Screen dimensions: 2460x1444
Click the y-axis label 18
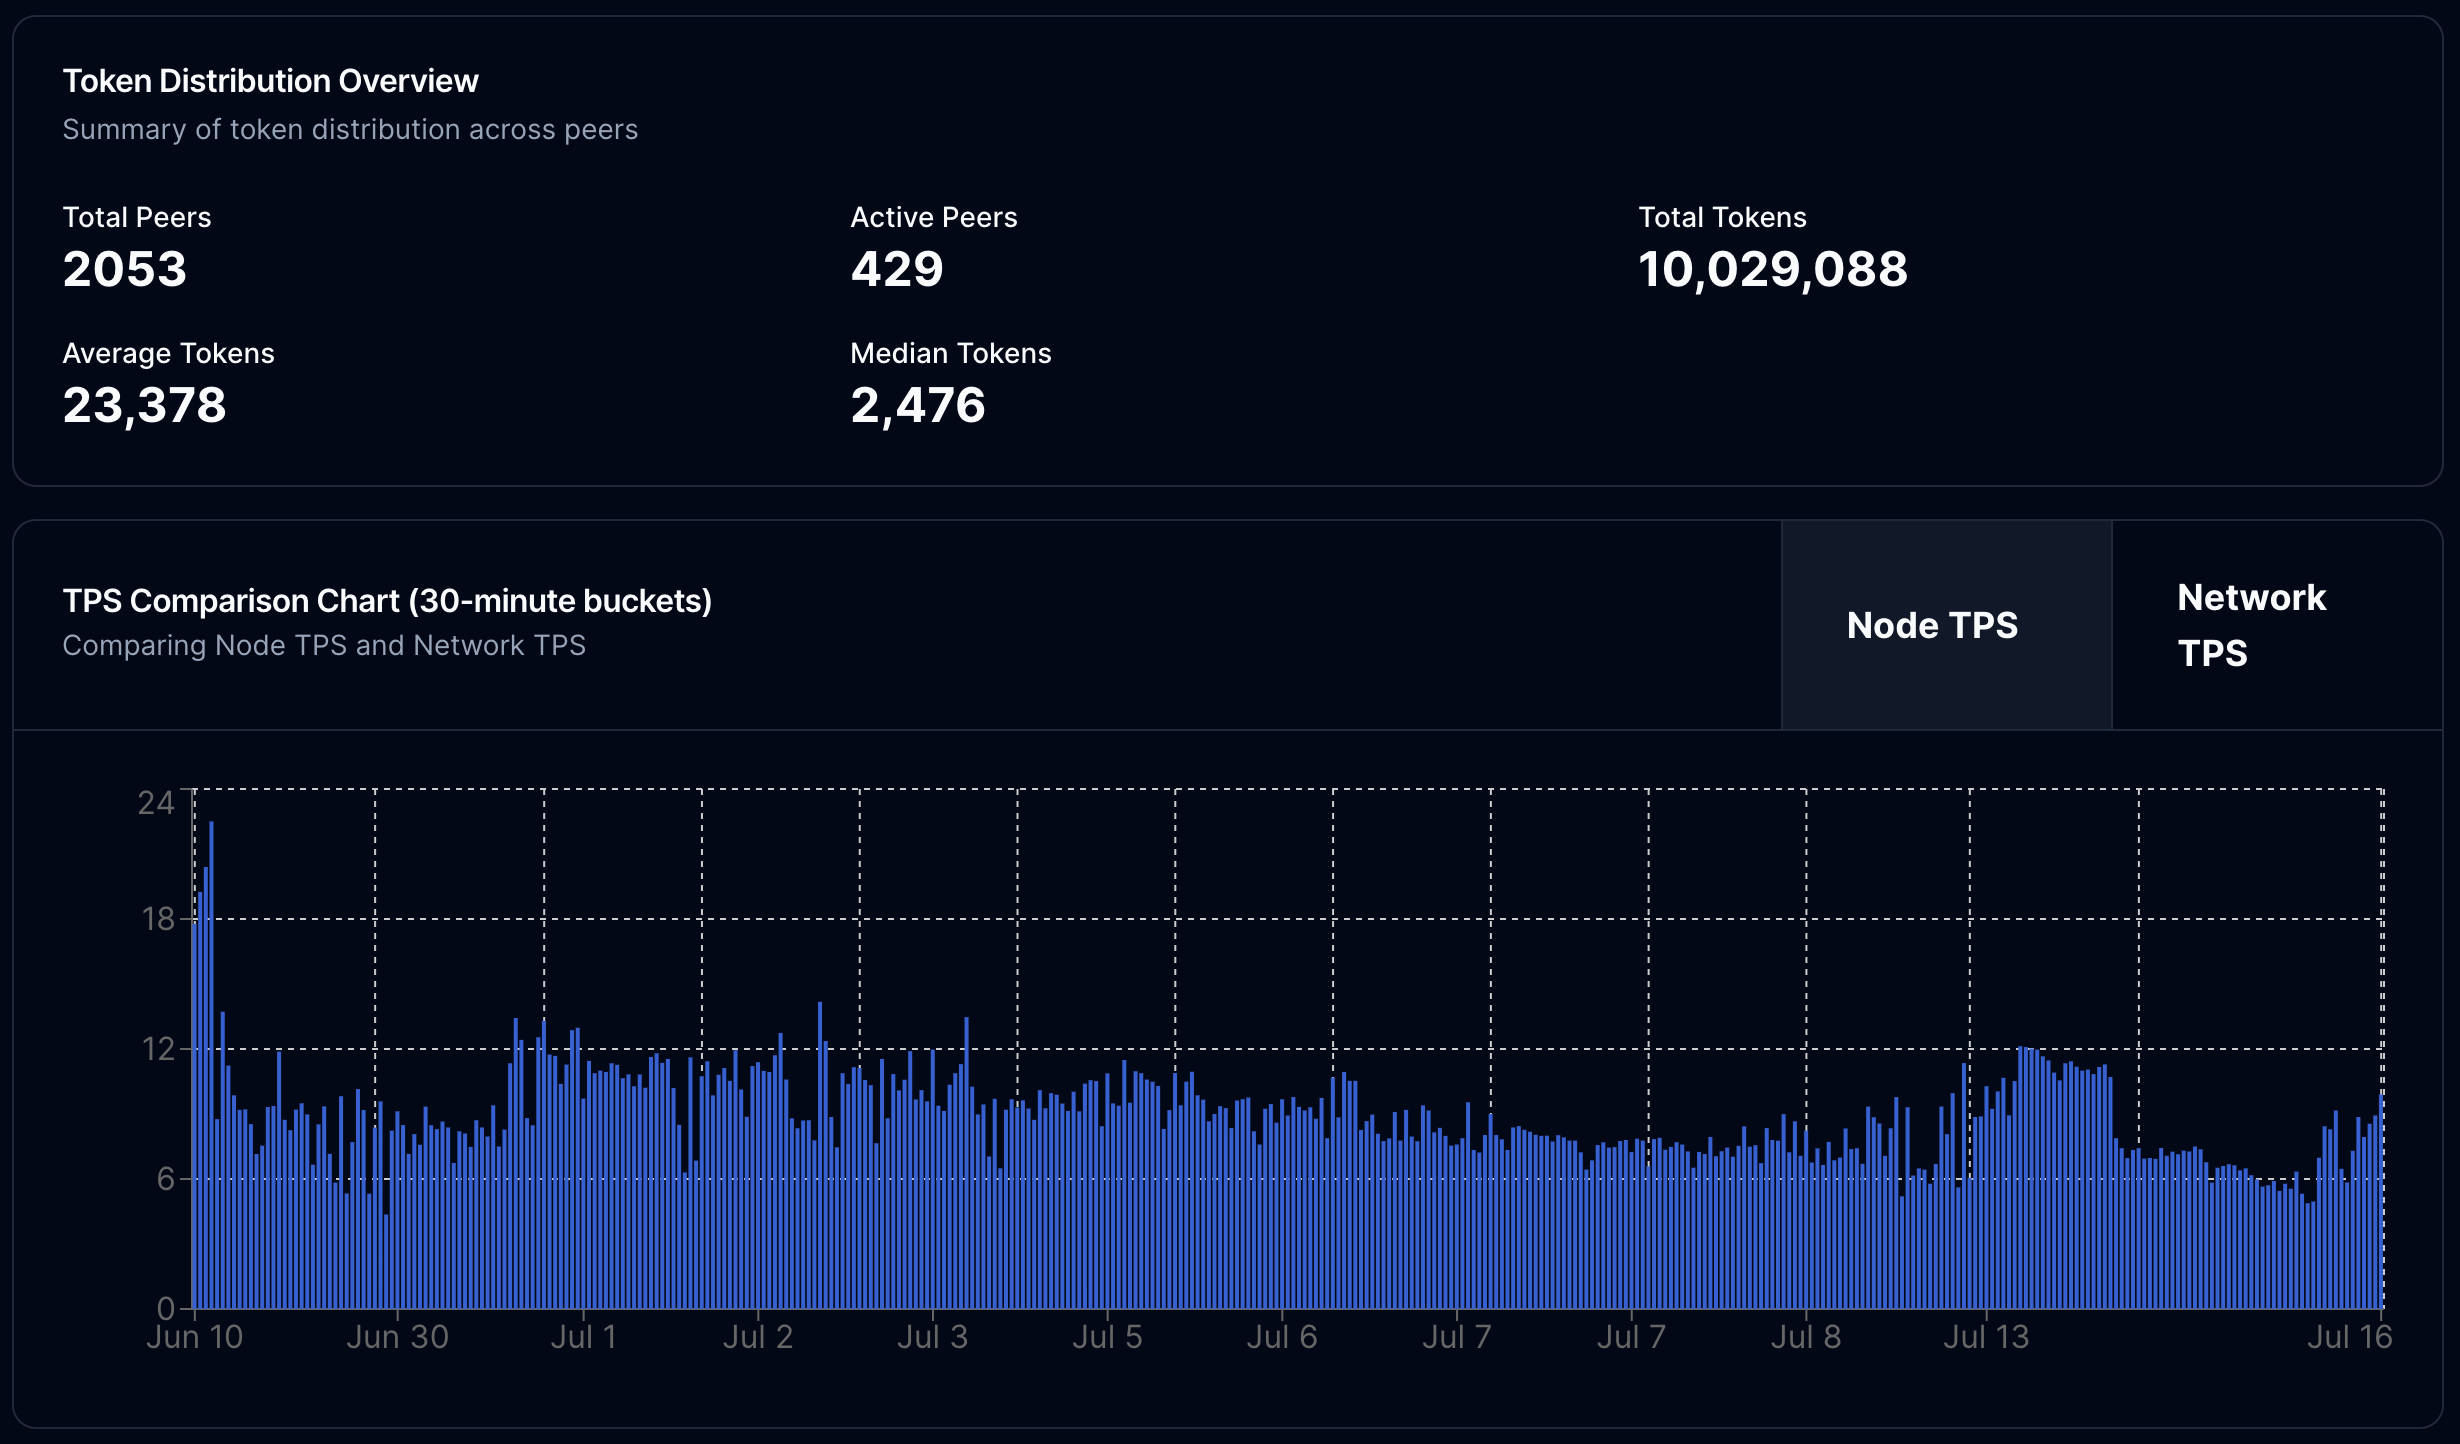click(158, 919)
